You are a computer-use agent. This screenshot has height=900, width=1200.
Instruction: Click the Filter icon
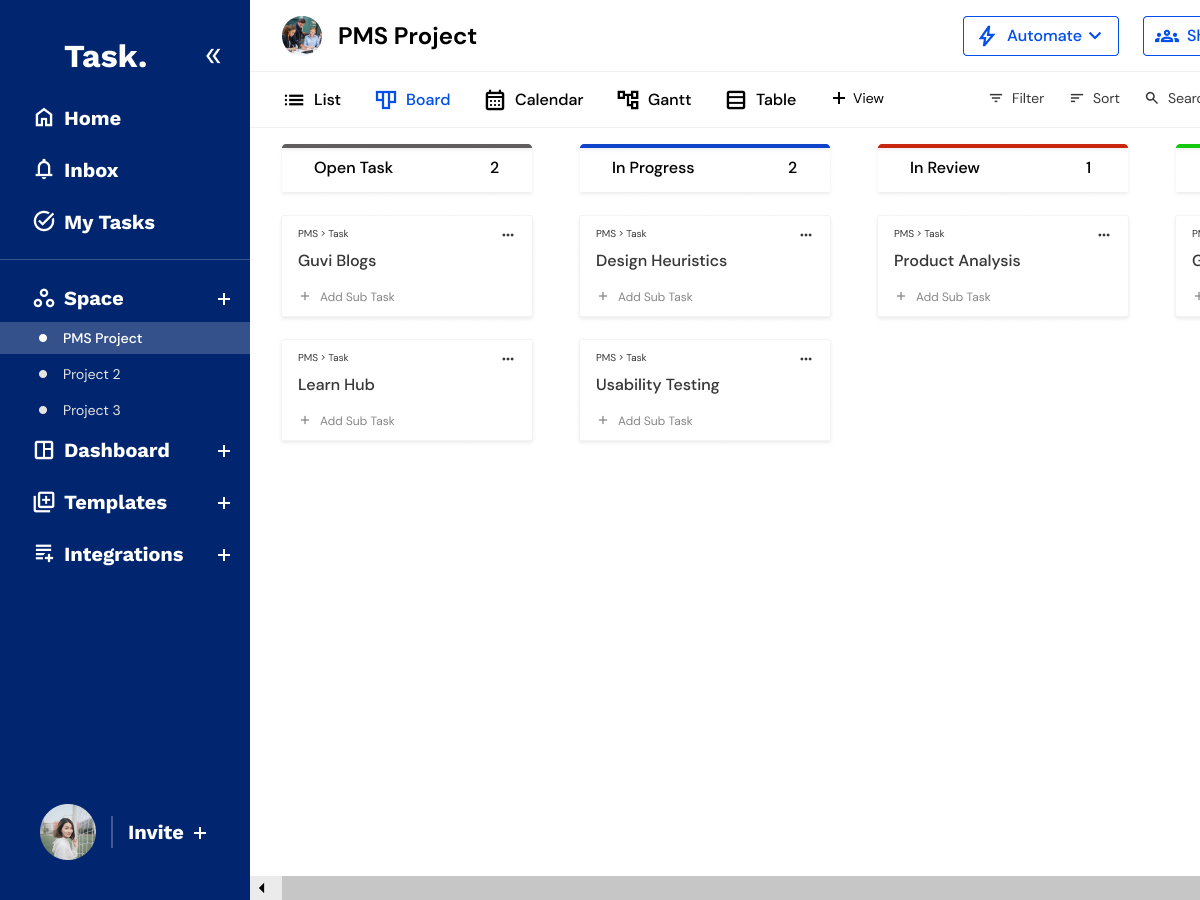pos(995,98)
